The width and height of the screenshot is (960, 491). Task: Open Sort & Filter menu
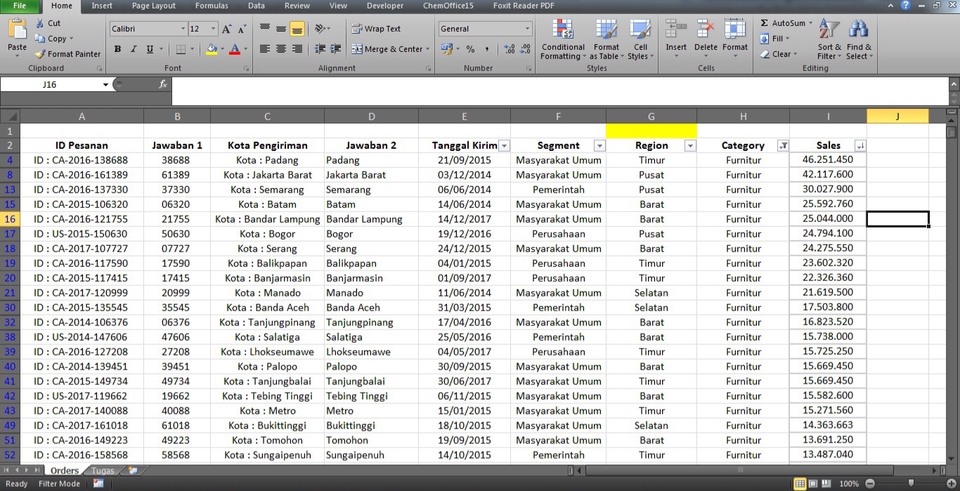point(830,39)
